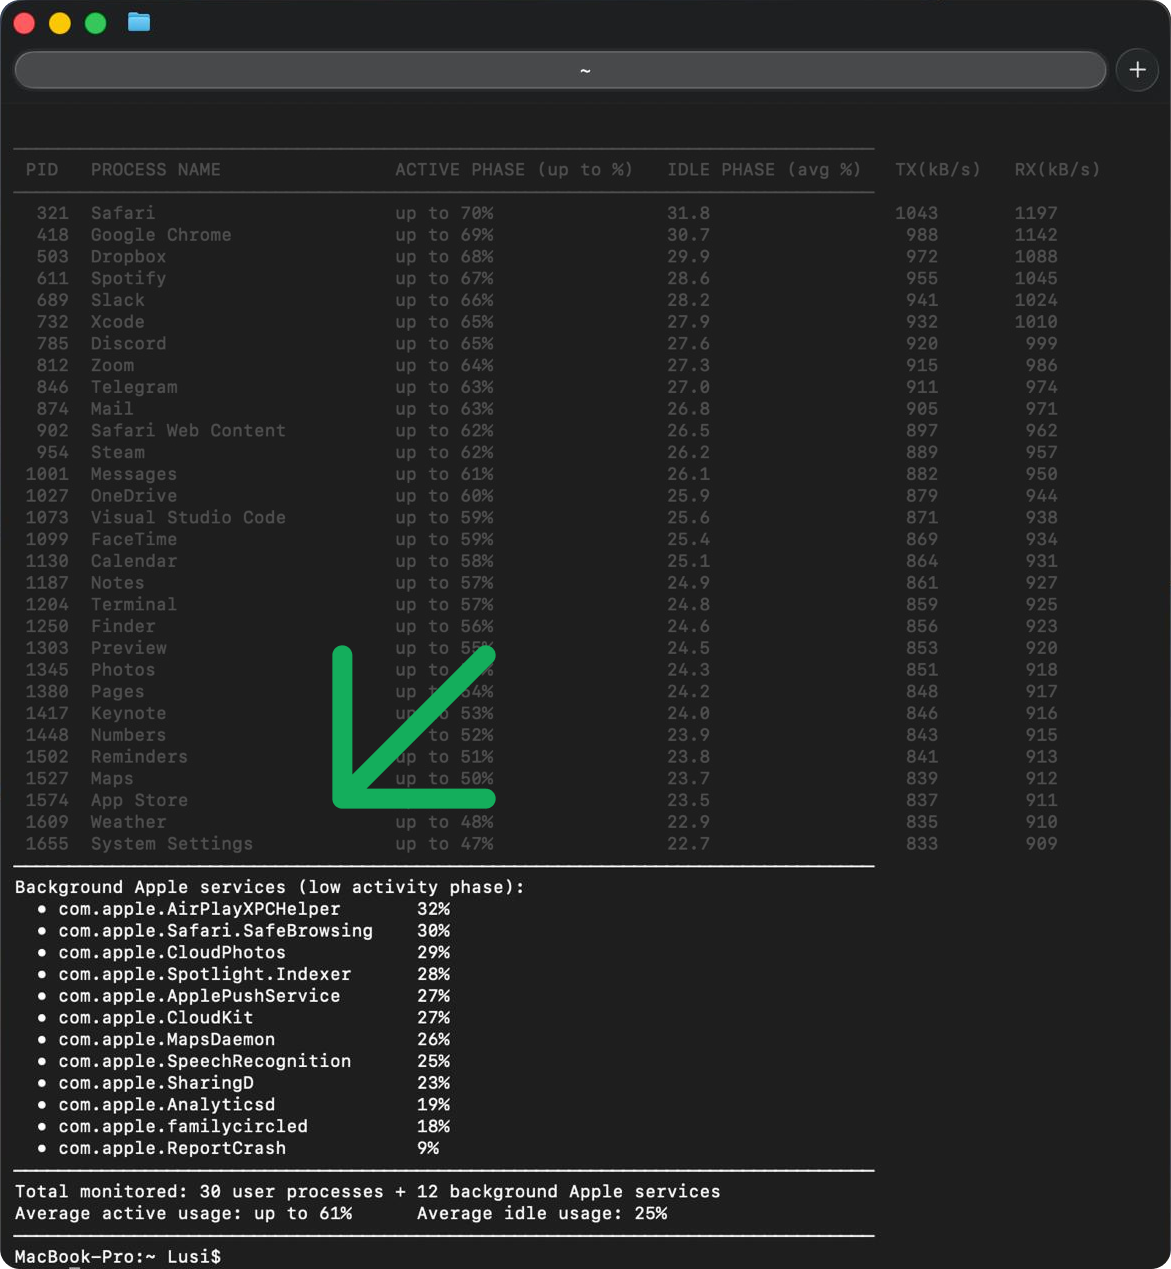Select the IDLE PHASE column header
The image size is (1171, 1269).
(763, 169)
